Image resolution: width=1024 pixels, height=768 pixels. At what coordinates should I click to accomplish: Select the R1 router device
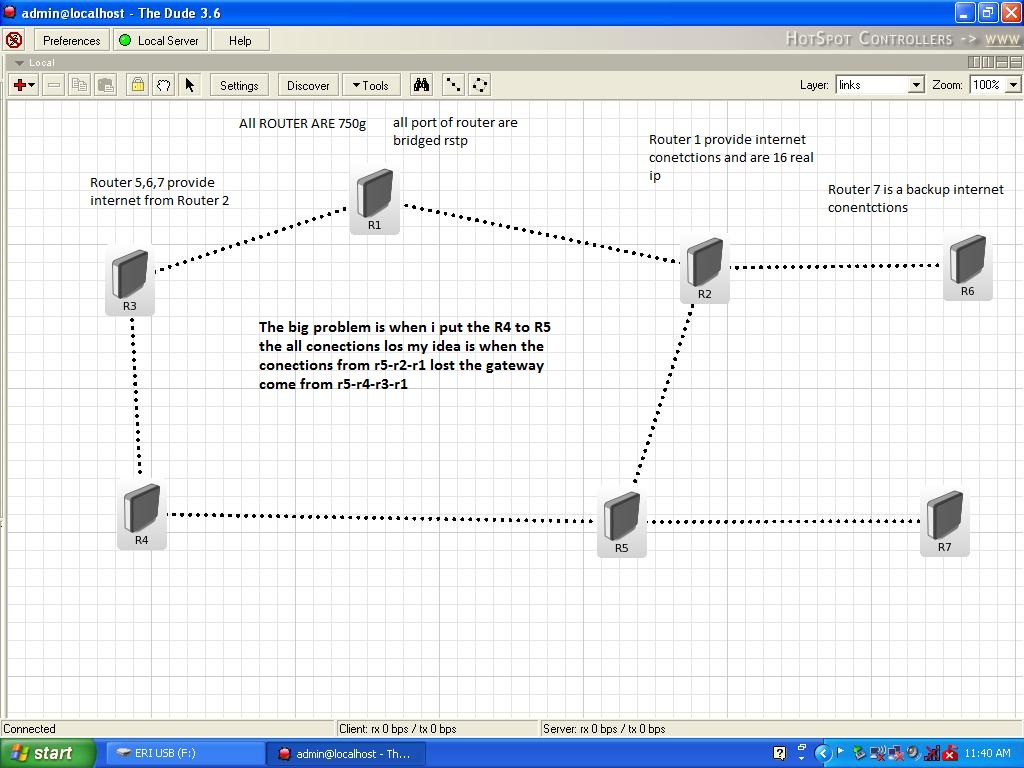click(x=374, y=199)
